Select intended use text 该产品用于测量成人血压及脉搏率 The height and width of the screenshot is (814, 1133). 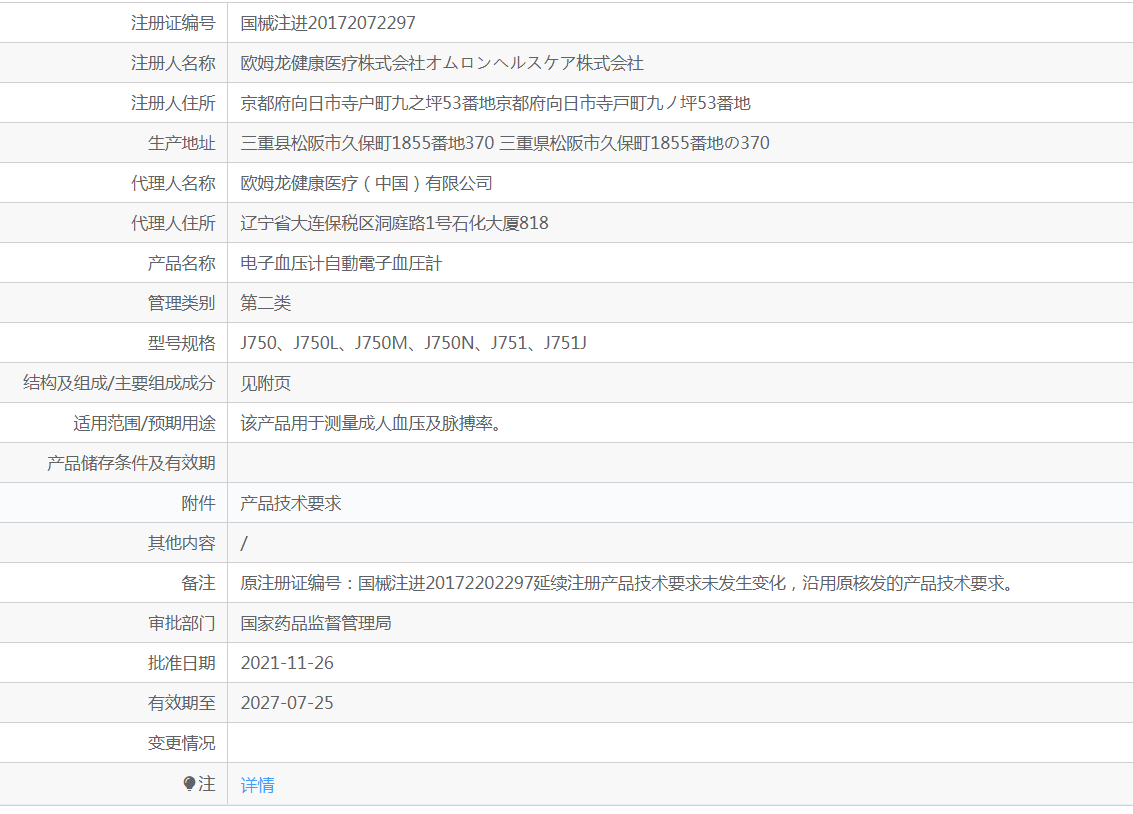tap(367, 423)
